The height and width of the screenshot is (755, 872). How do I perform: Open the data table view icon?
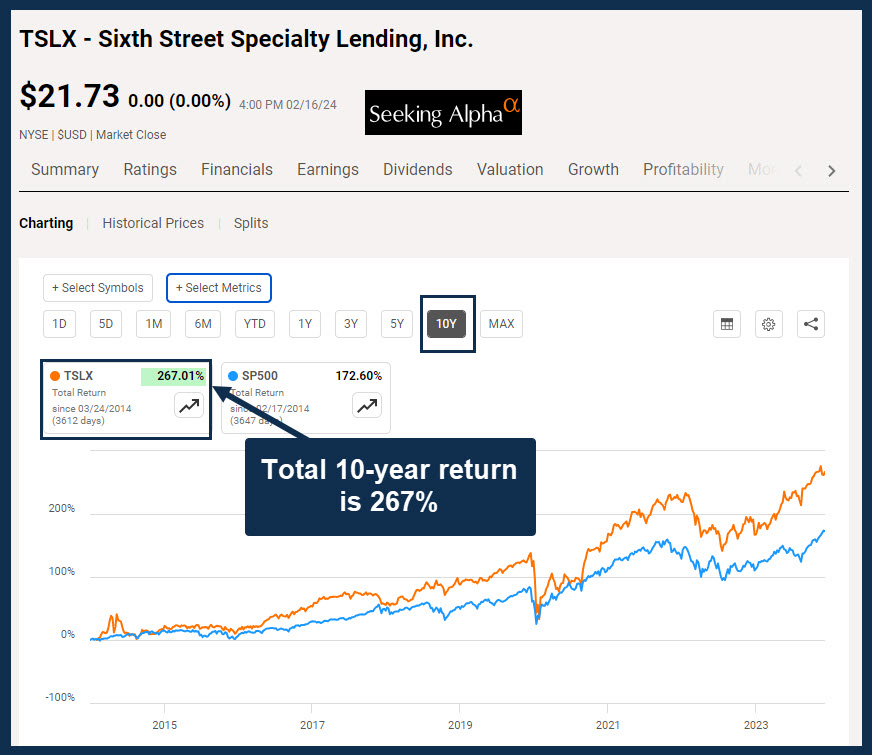[727, 324]
